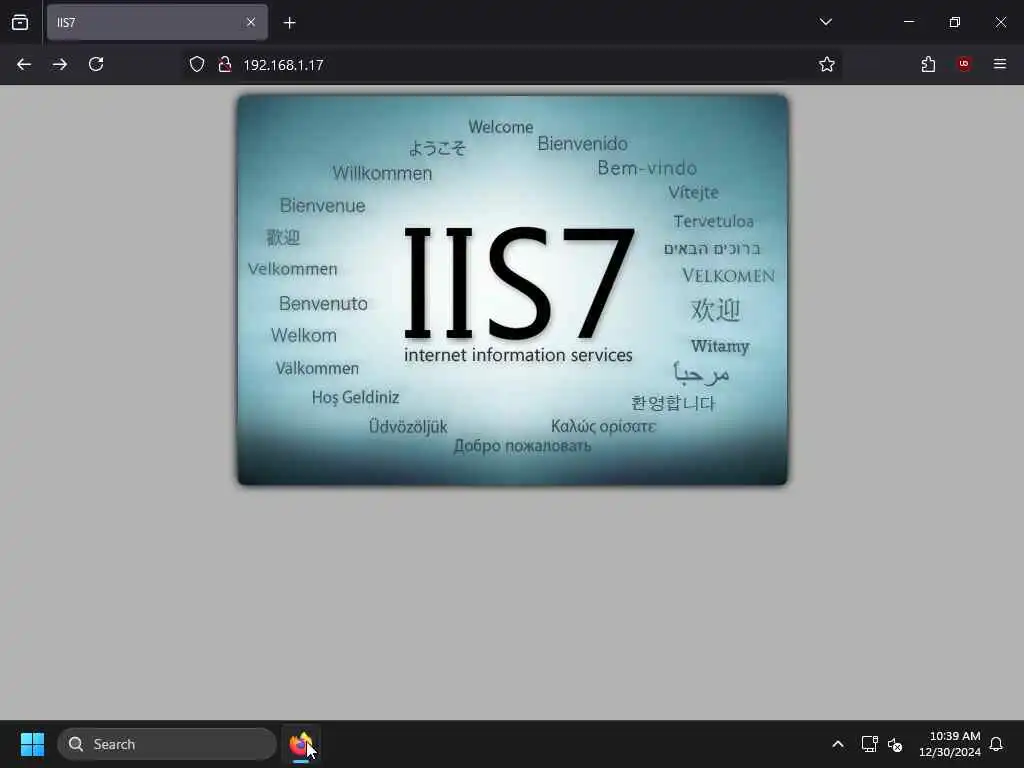Go forward one page
1024x768 pixels.
click(x=60, y=64)
